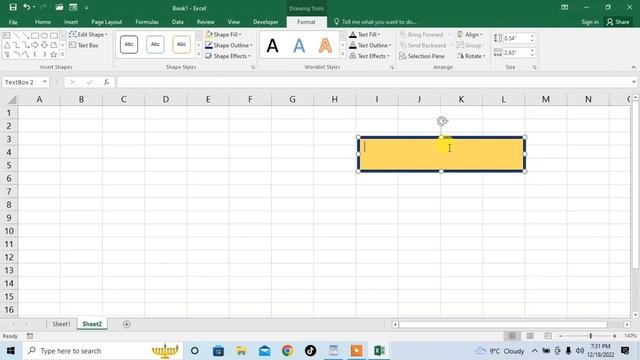Choose the orange outline Abc shape style

pyautogui.click(x=181, y=44)
